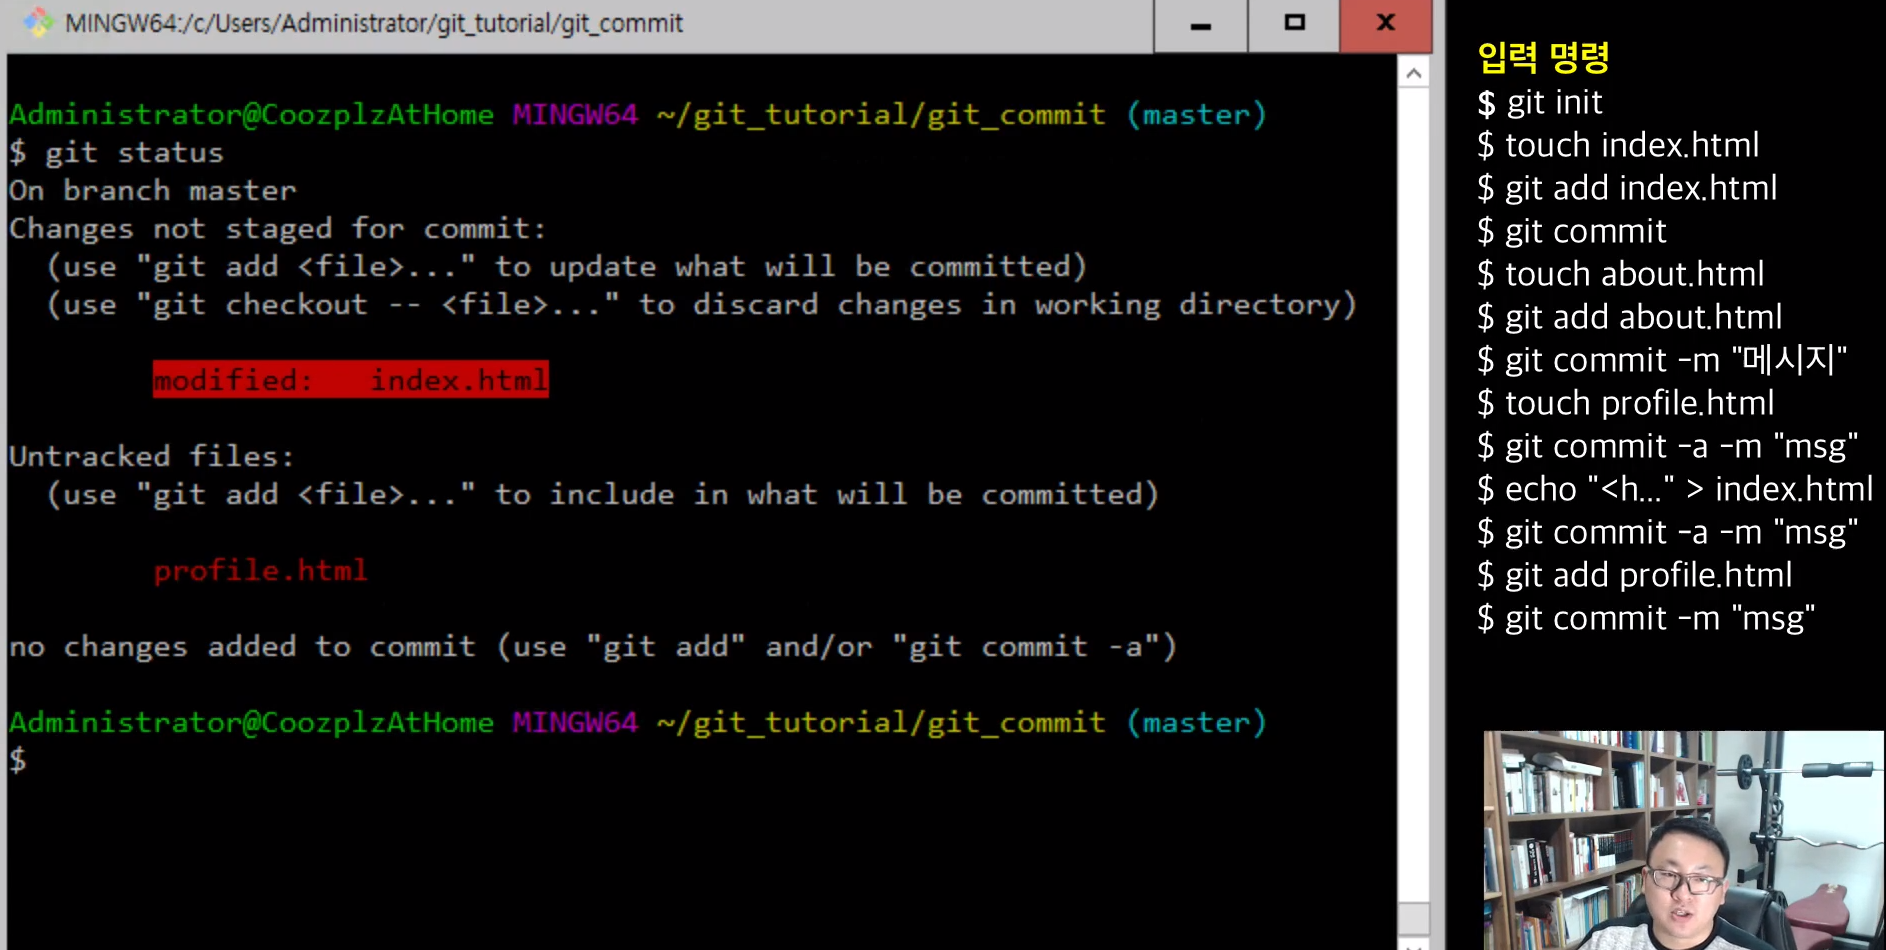Maximize the MINGW64 terminal window

(x=1294, y=24)
